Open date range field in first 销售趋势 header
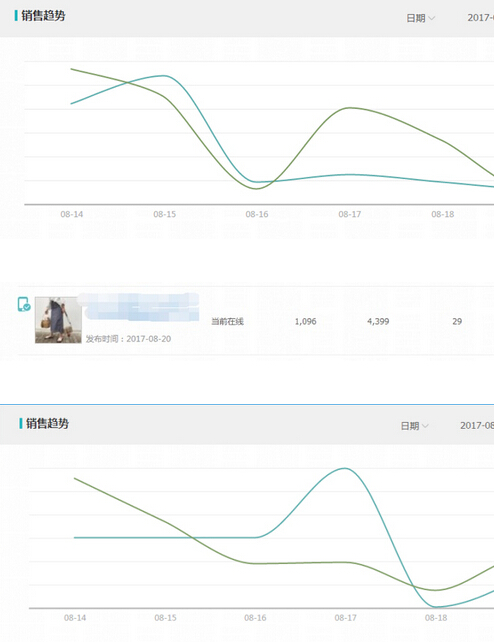The height and width of the screenshot is (642, 494). coord(480,18)
